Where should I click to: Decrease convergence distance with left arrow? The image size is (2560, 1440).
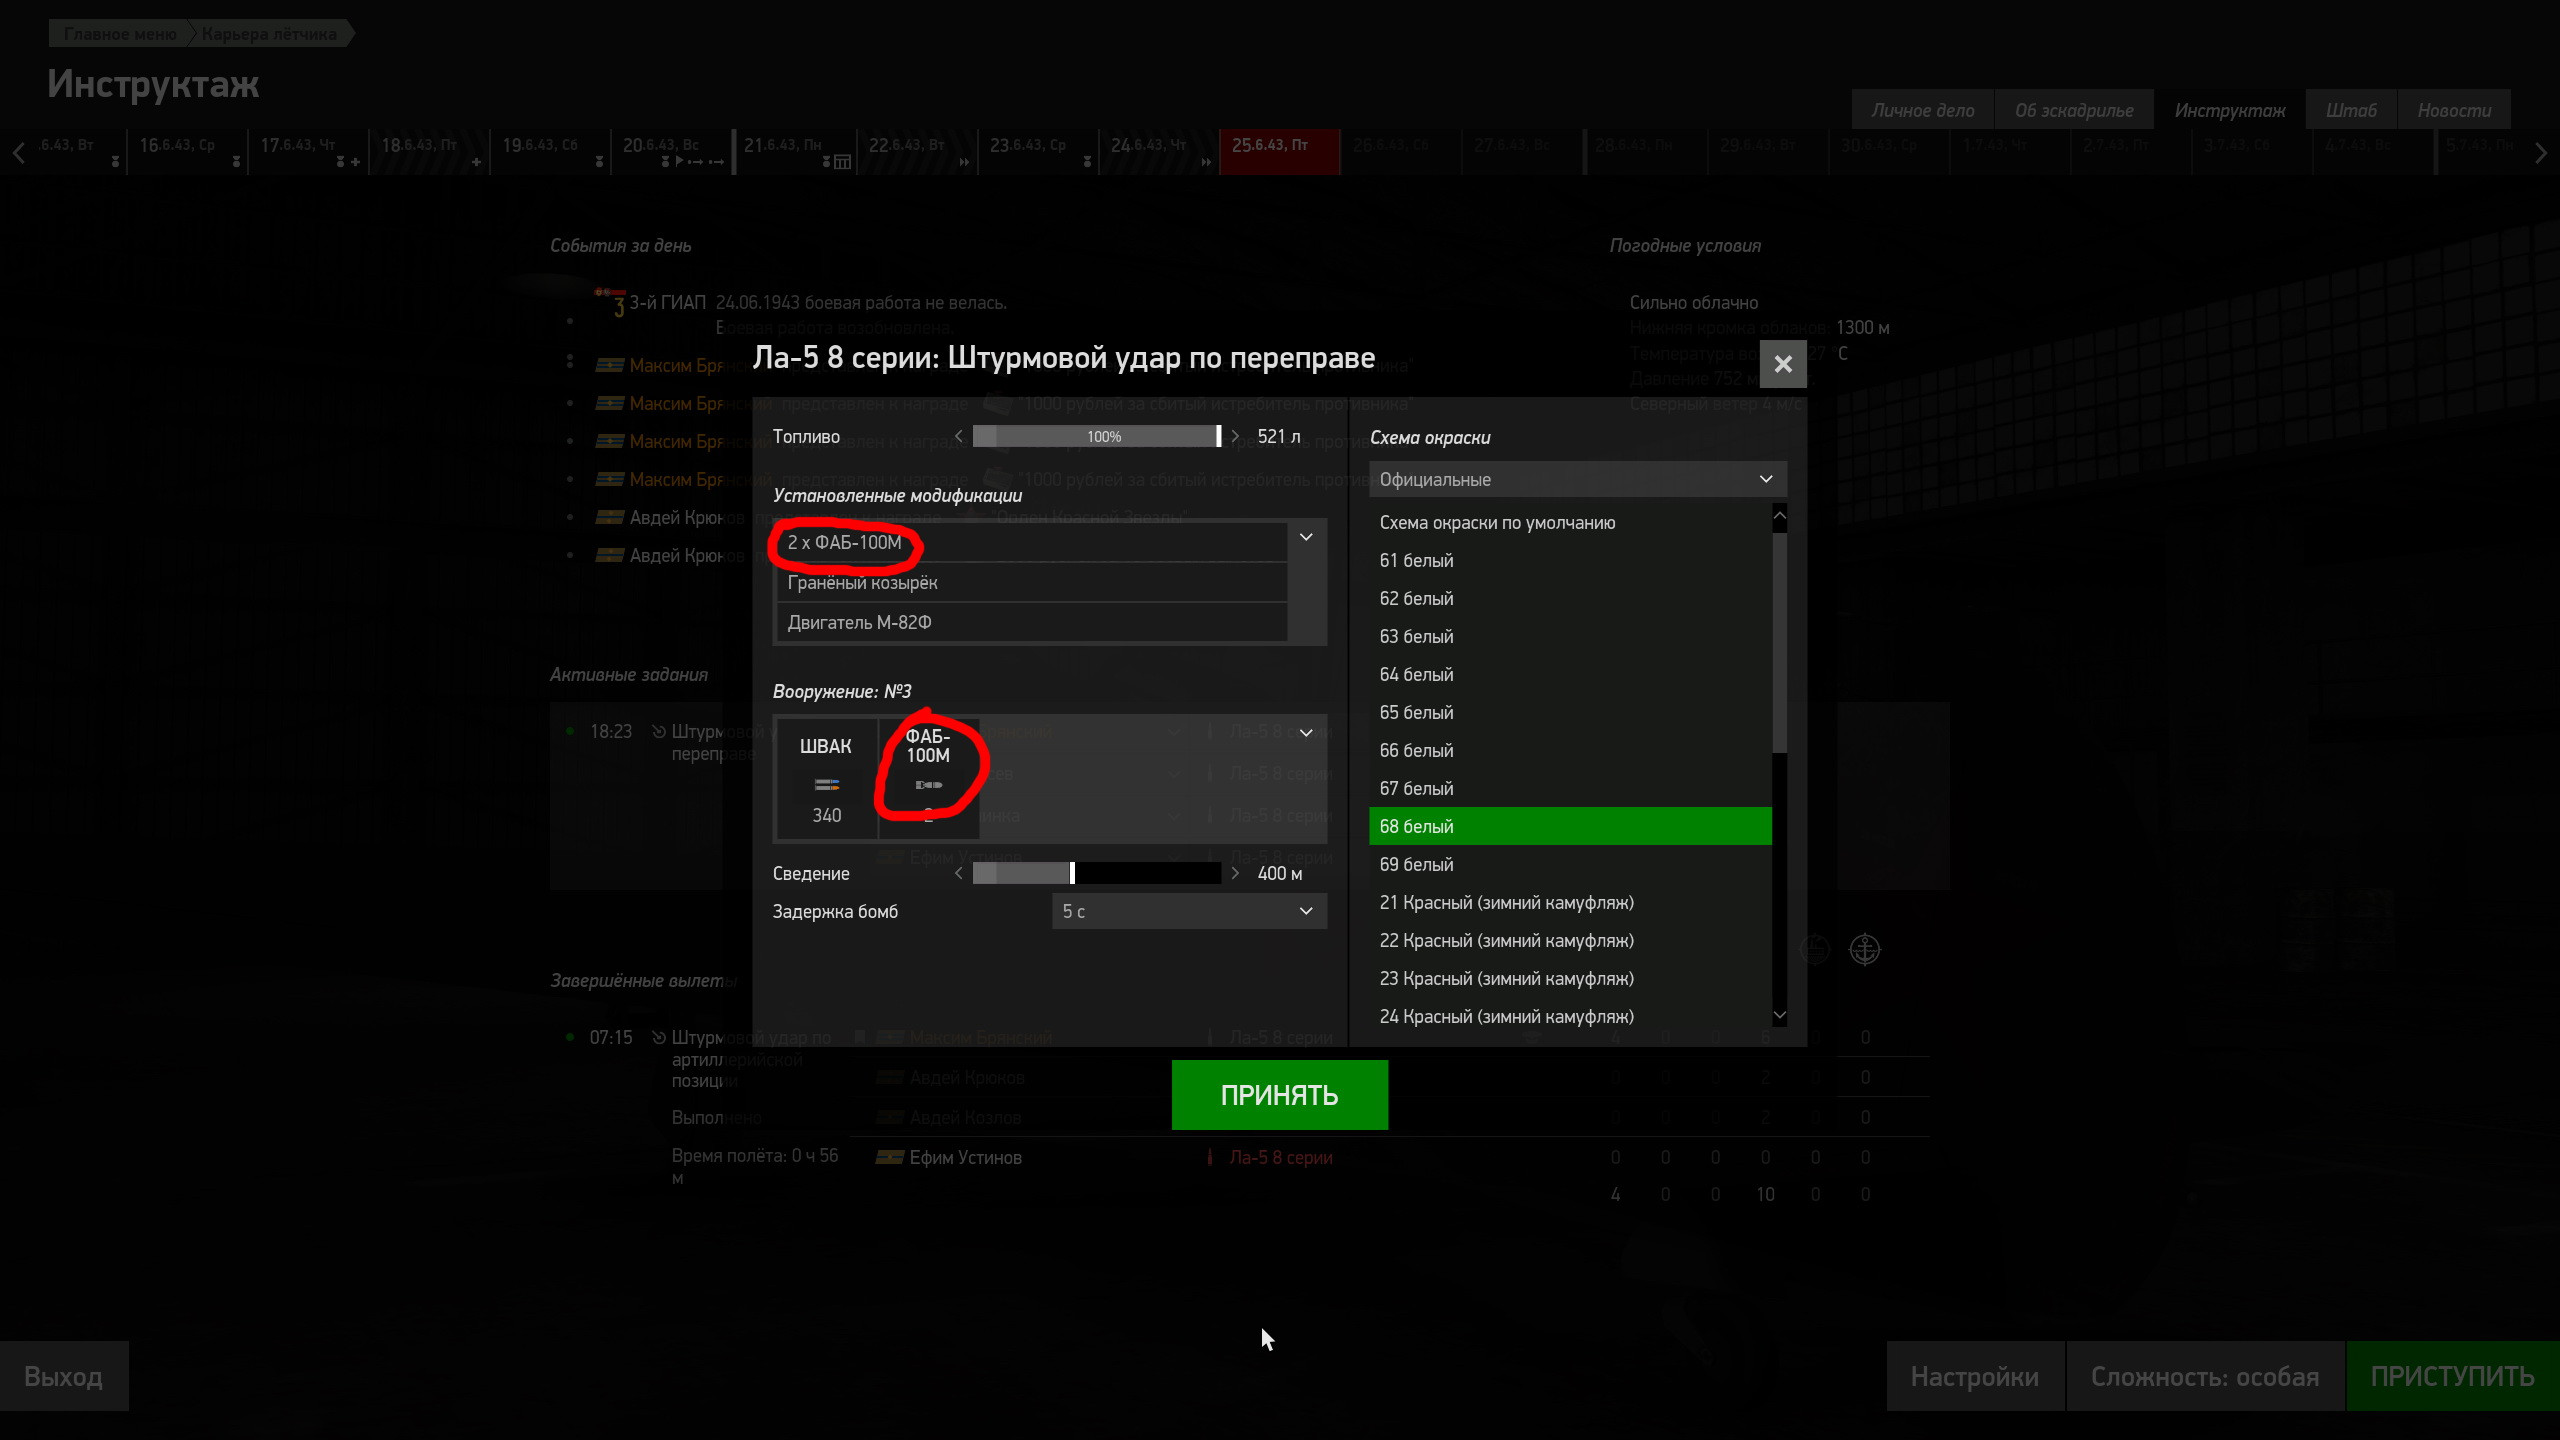tap(959, 874)
